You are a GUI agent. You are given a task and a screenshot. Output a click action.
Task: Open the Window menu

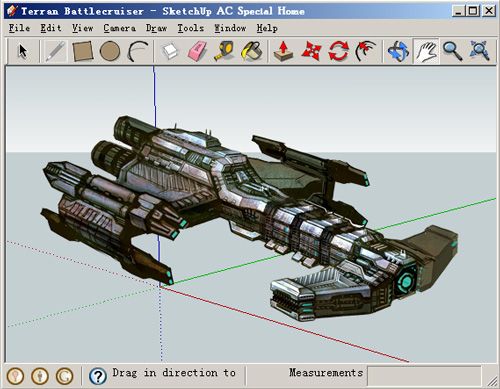point(230,28)
